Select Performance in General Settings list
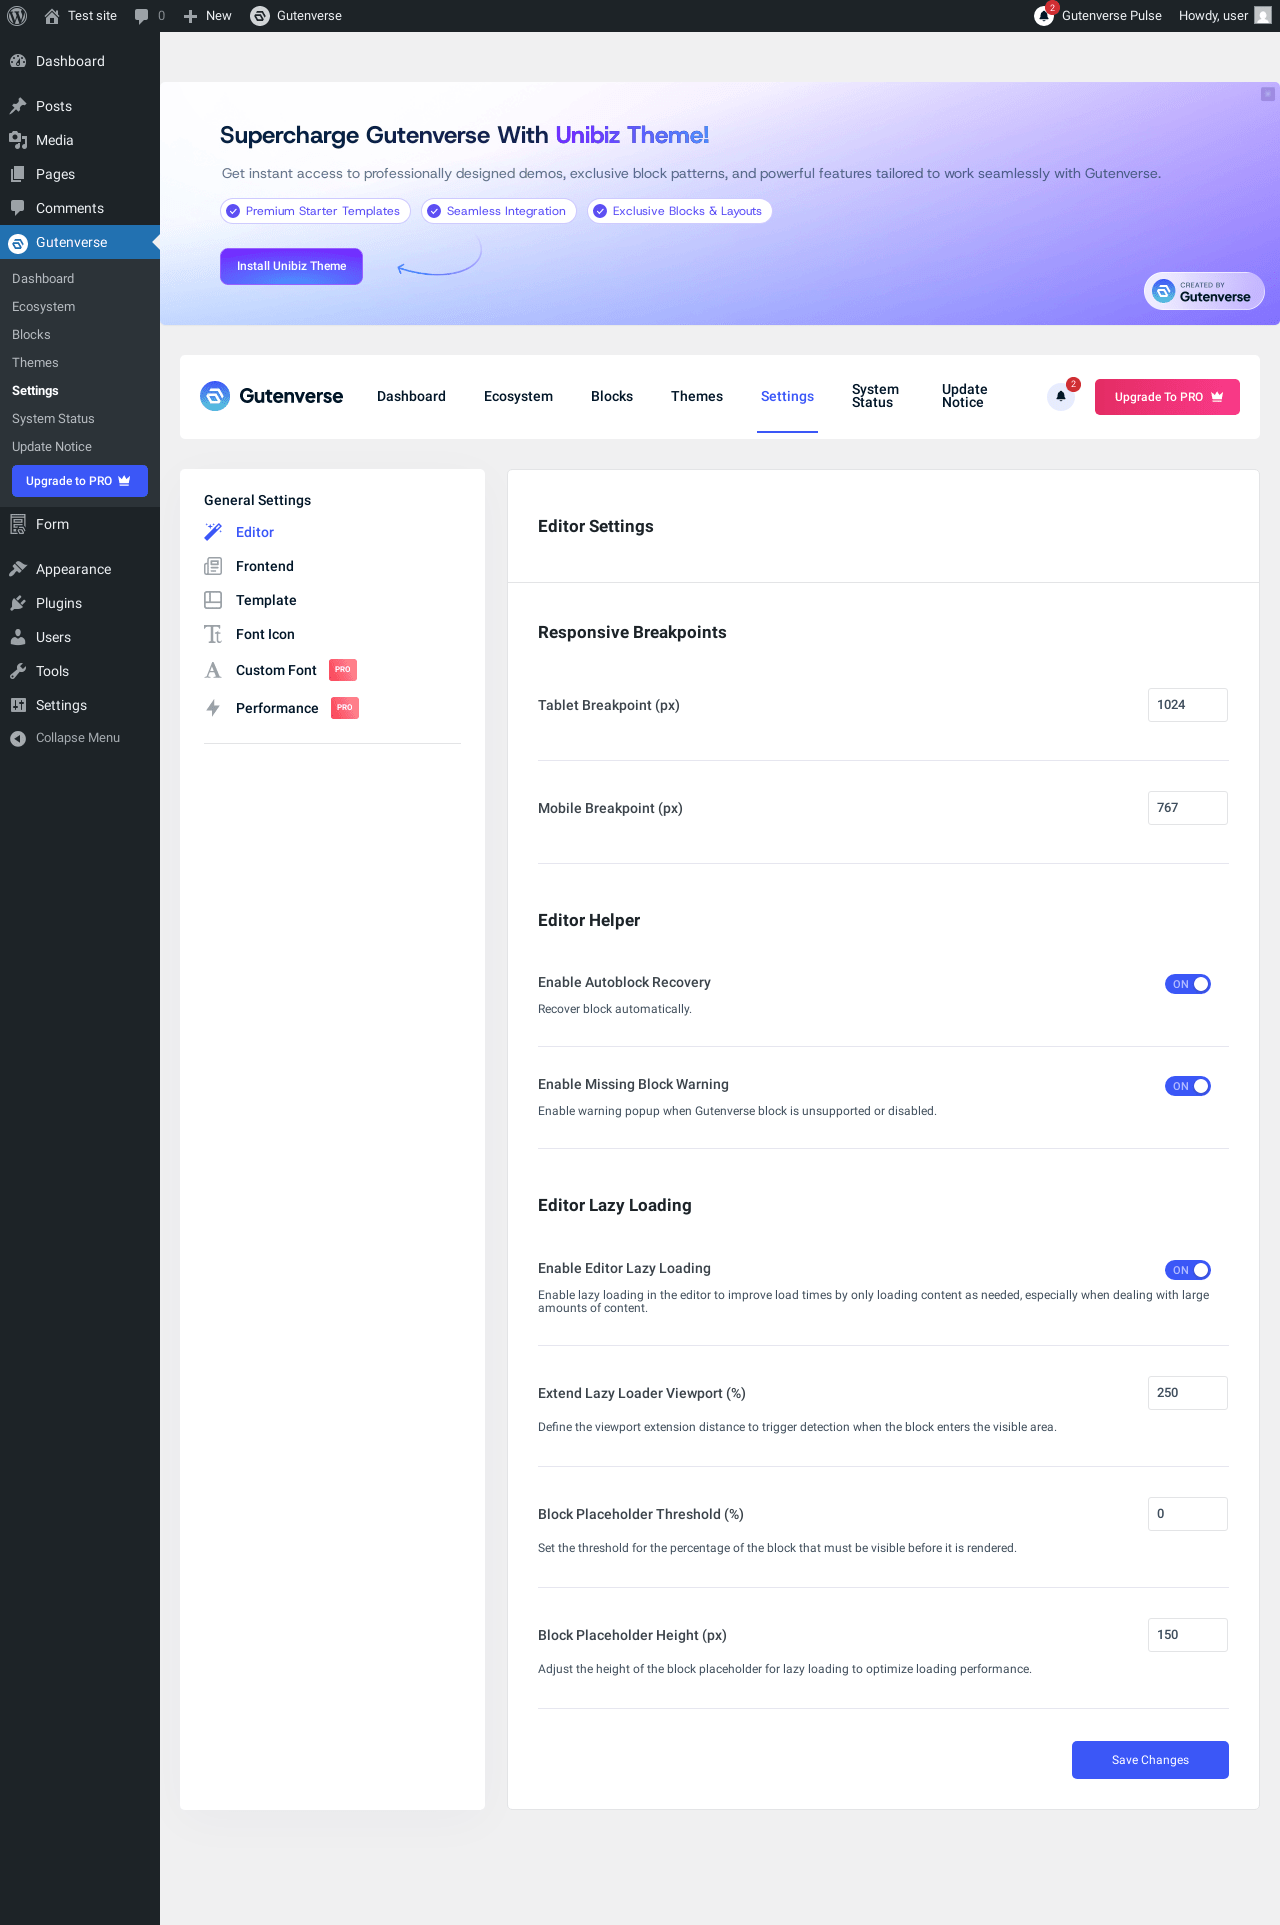The height and width of the screenshot is (1925, 1280). tap(277, 708)
